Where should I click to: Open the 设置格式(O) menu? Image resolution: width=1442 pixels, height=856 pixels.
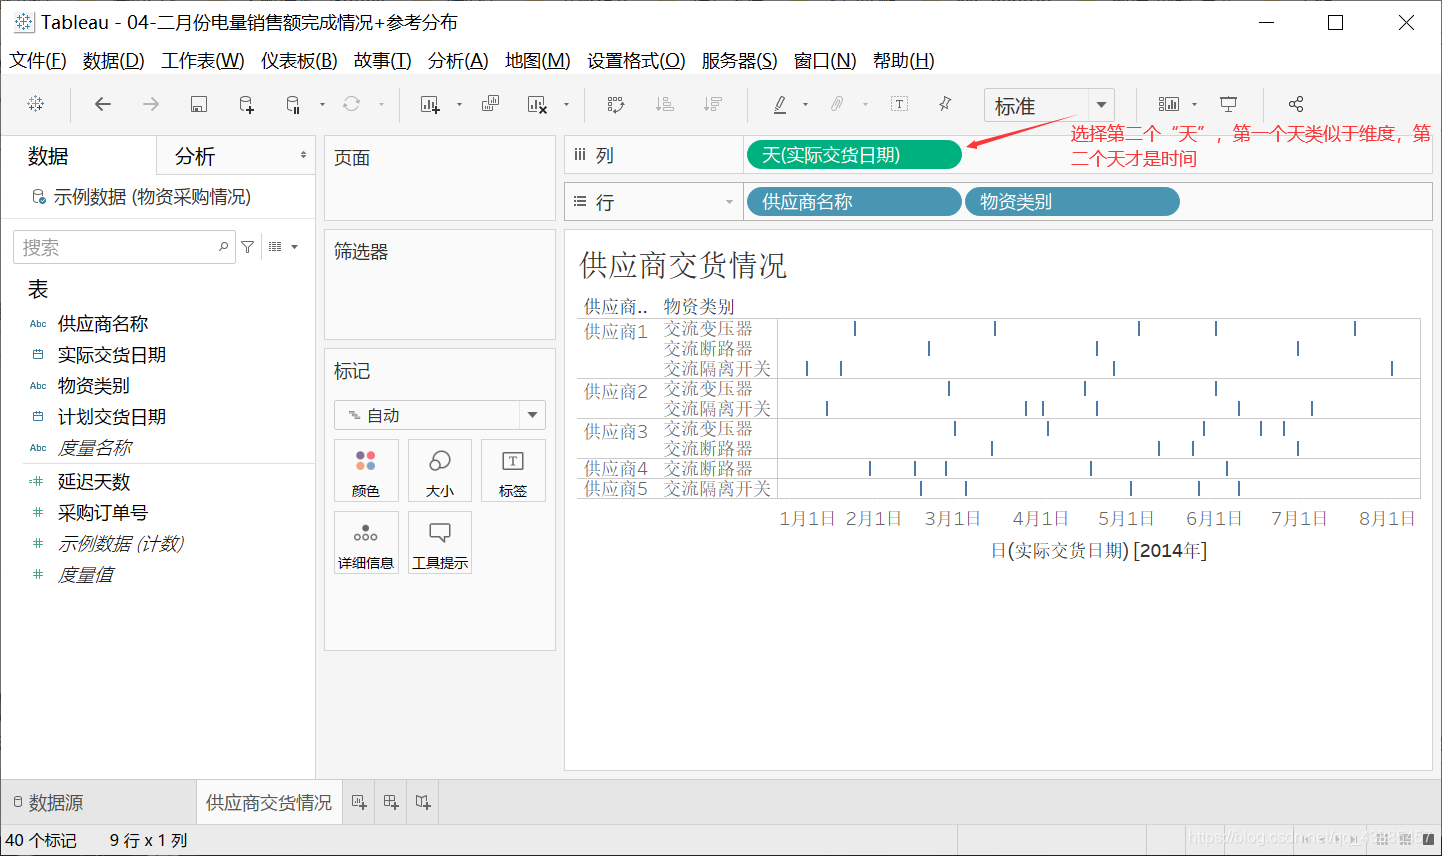(636, 61)
